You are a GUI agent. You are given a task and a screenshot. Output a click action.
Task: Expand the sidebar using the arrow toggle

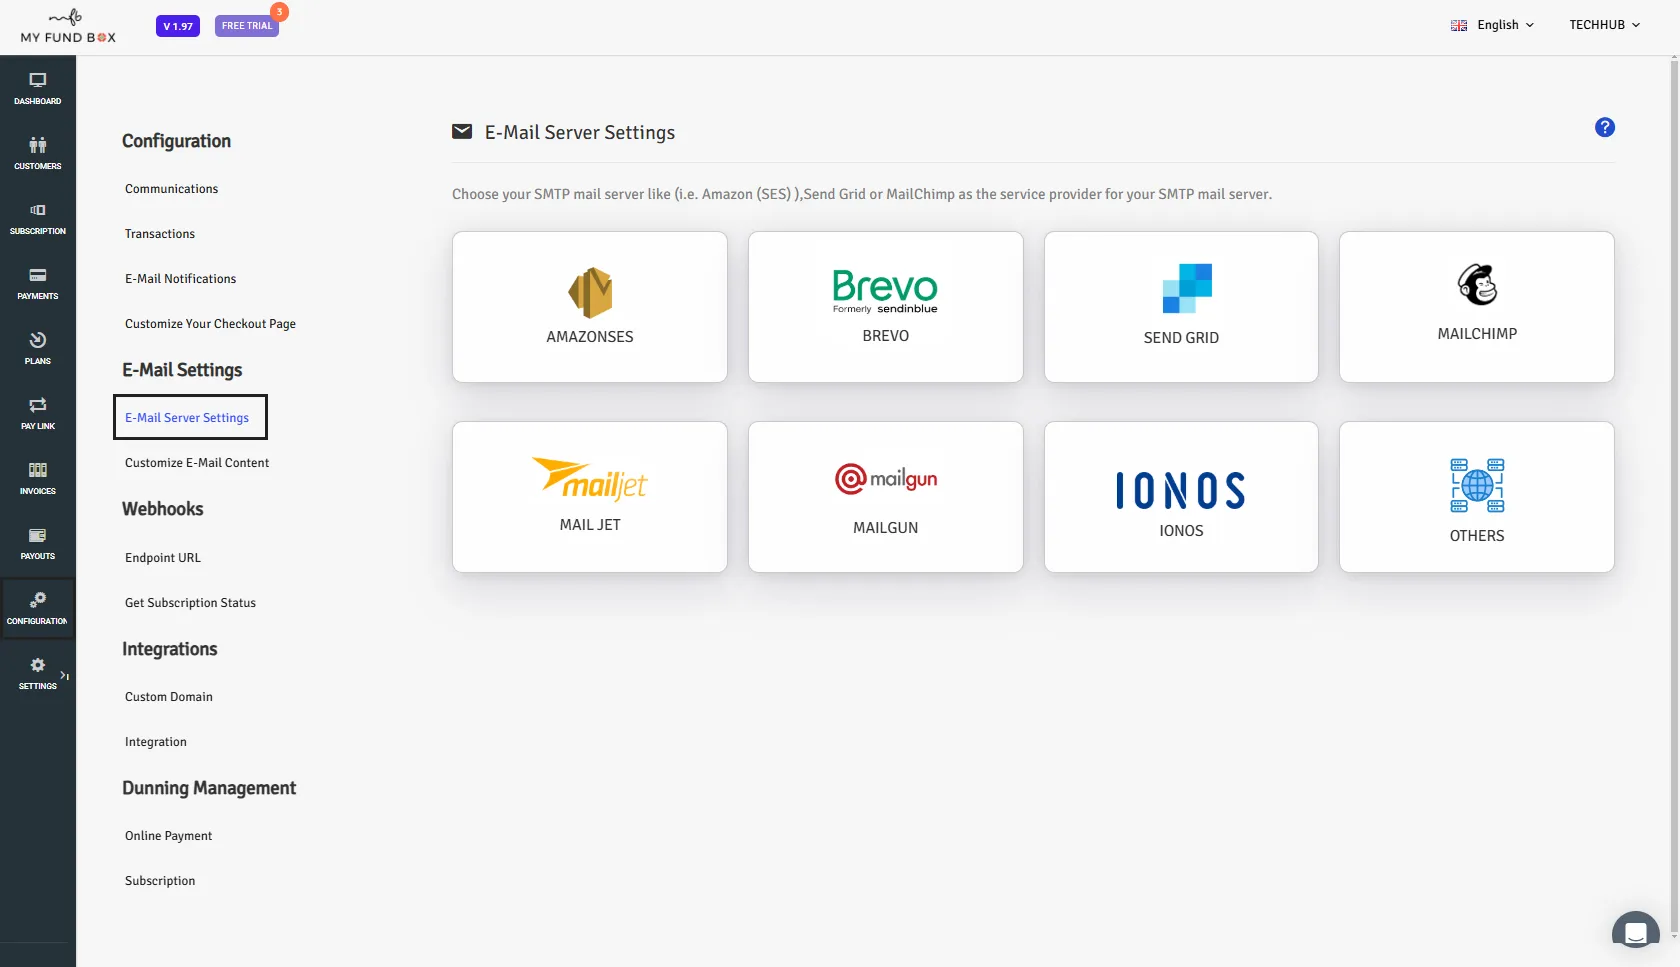click(x=65, y=676)
